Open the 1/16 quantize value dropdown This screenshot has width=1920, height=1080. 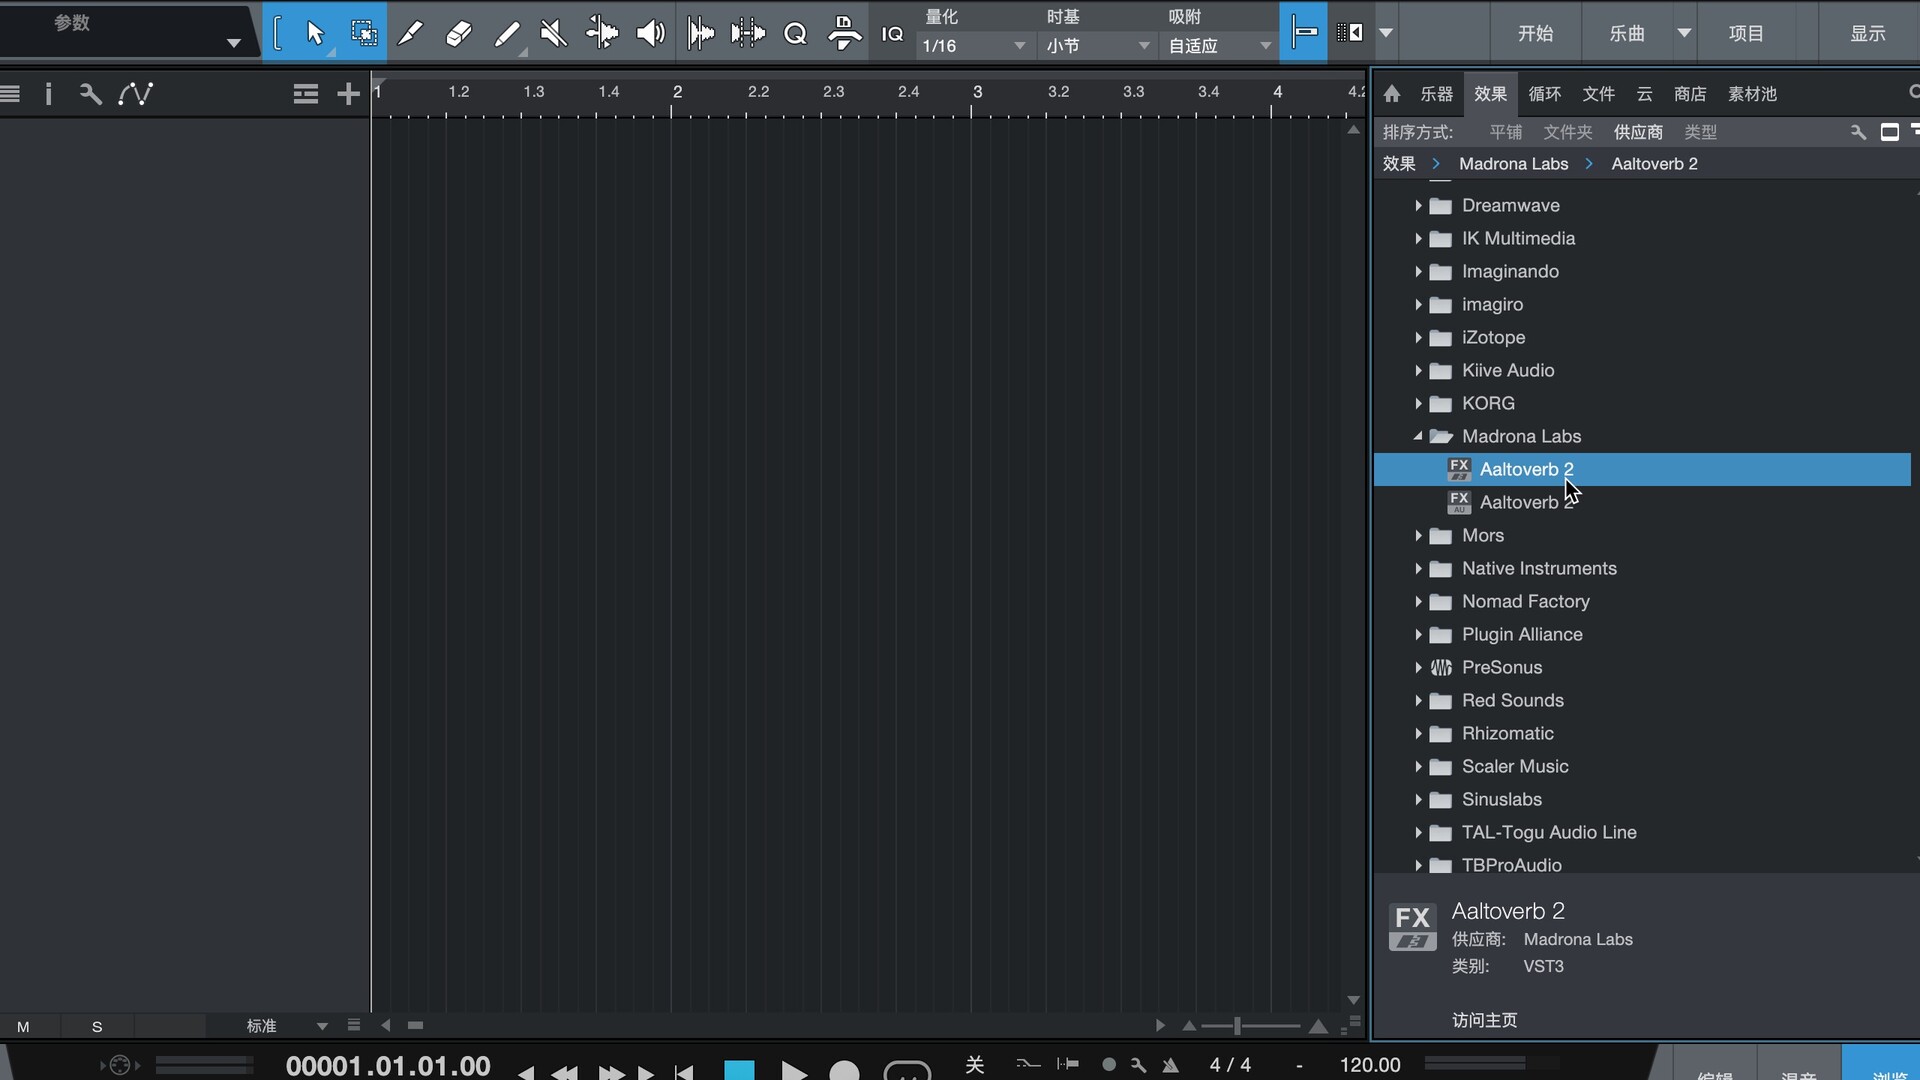point(973,46)
